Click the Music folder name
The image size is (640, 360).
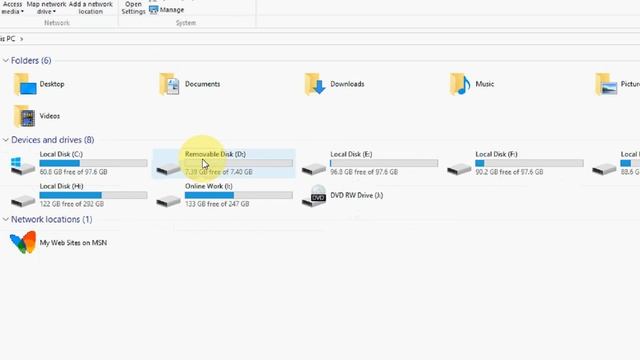pyautogui.click(x=484, y=84)
